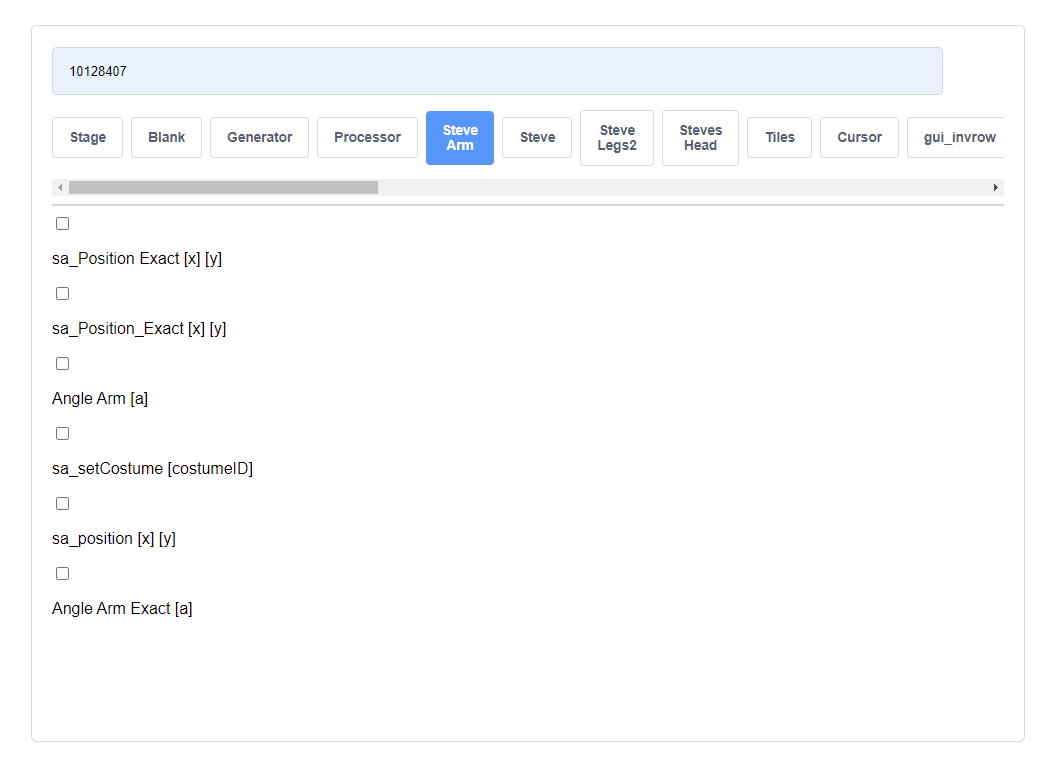The width and height of the screenshot is (1060, 772).
Task: Open the Tiles sprite tab
Action: [x=779, y=137]
